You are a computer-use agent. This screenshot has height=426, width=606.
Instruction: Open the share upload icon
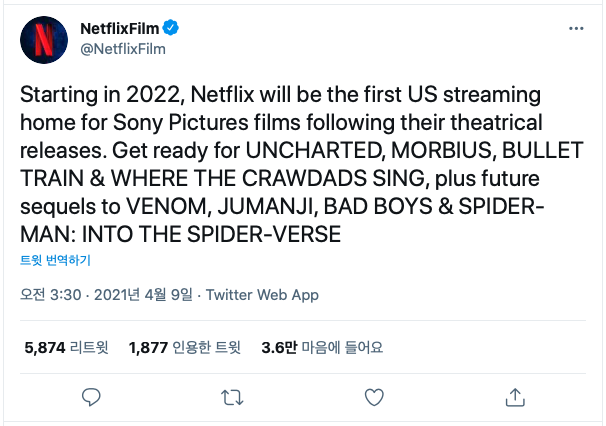(x=515, y=397)
